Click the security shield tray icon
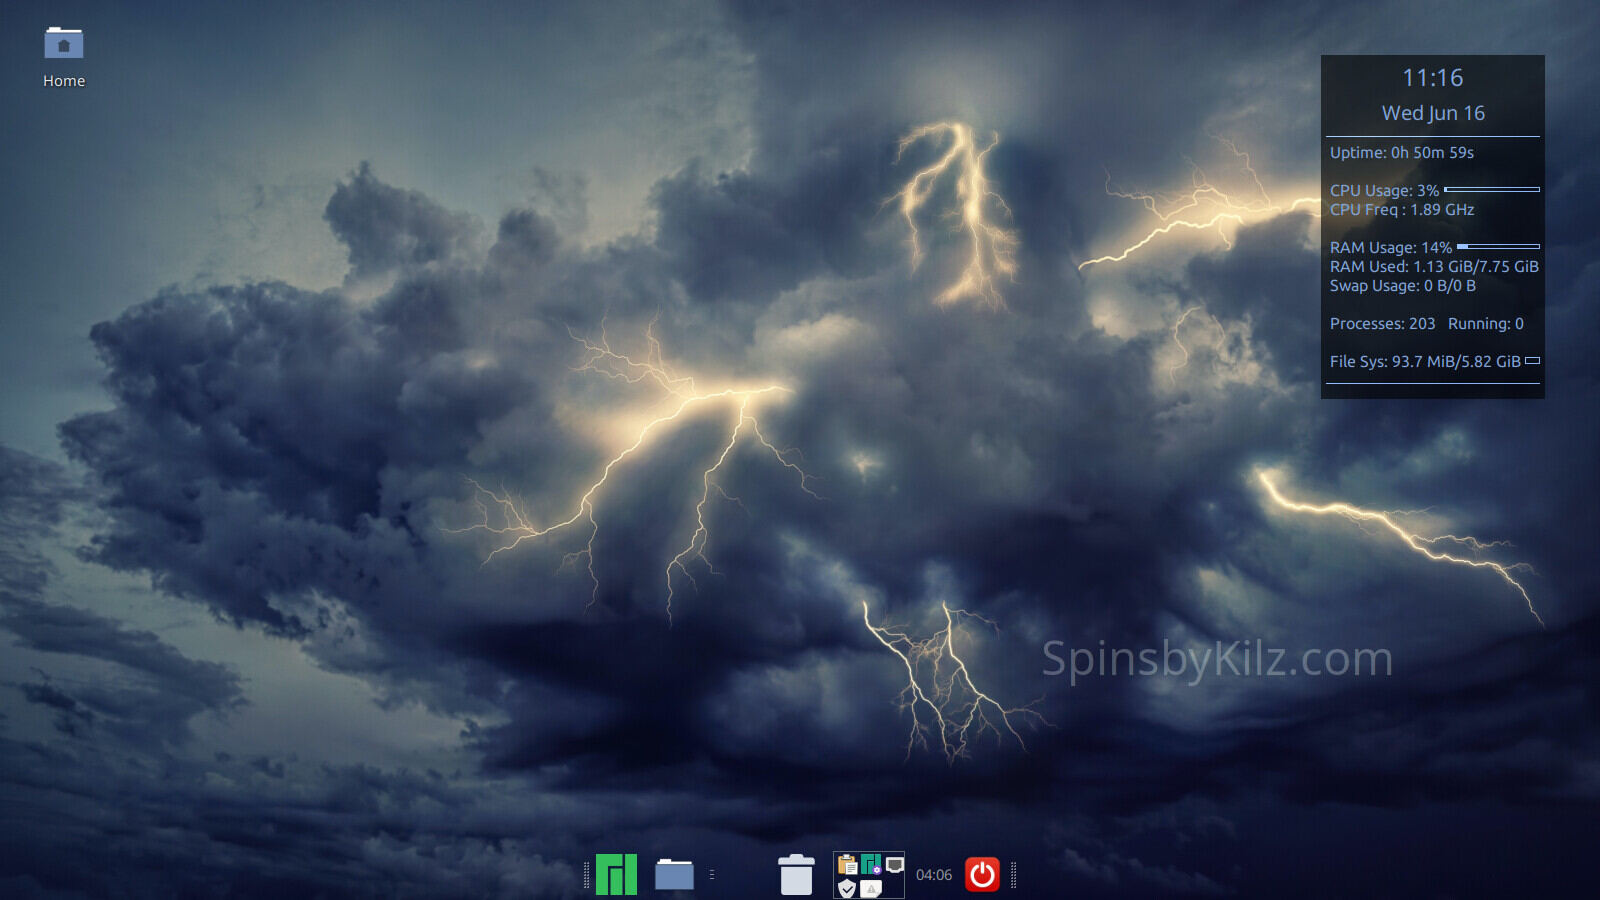The height and width of the screenshot is (900, 1600). pyautogui.click(x=847, y=888)
